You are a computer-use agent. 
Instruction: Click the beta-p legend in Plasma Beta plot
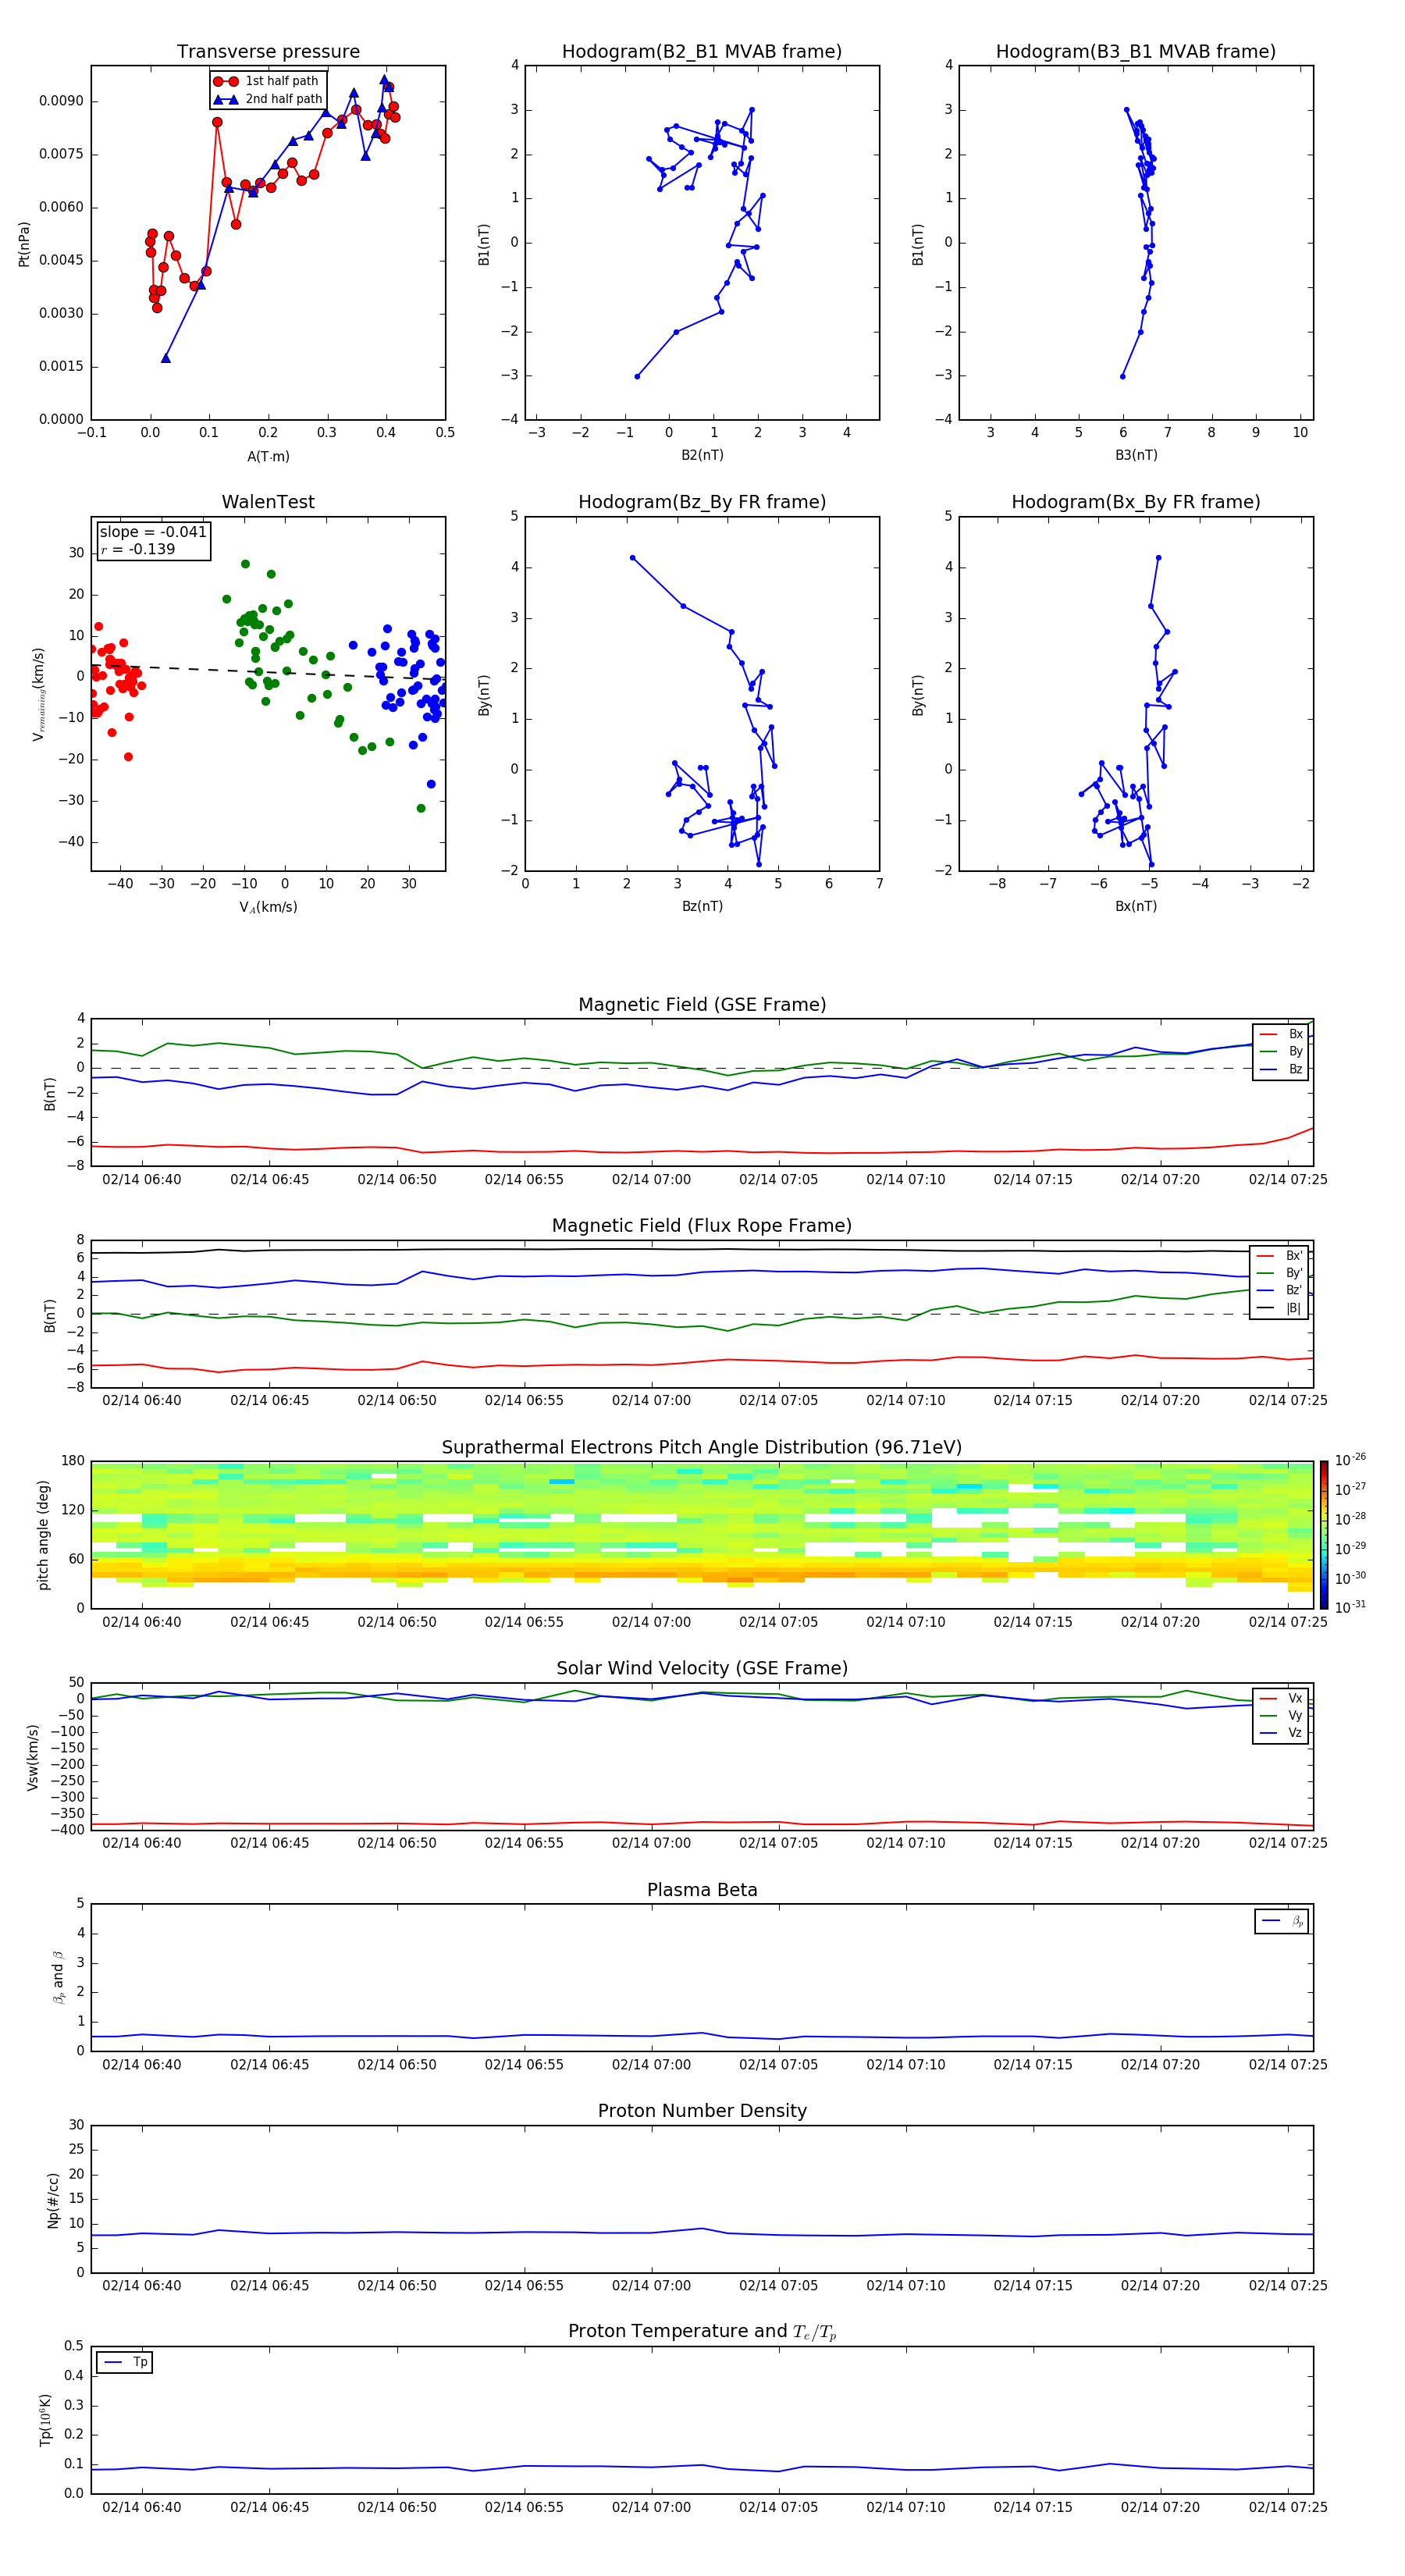(x=1282, y=1921)
